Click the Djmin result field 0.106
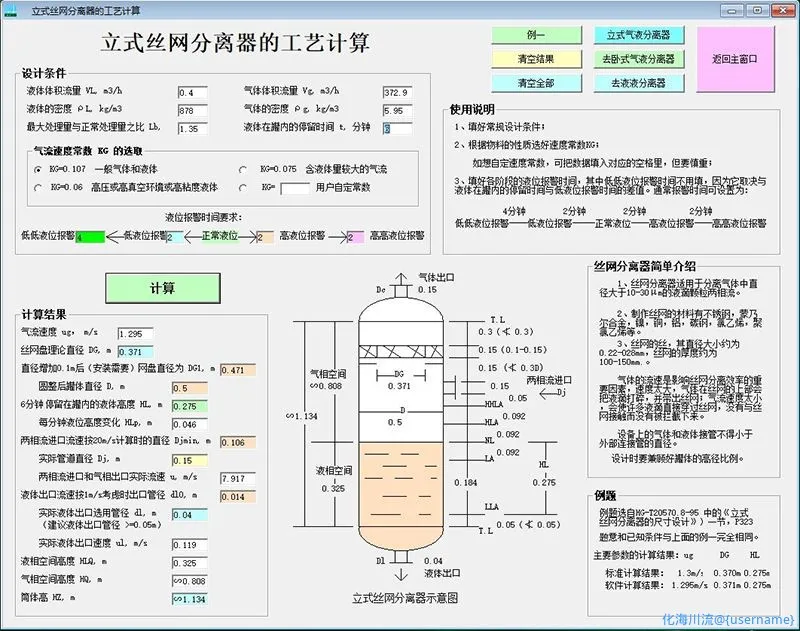Screen dimensions: 800x631 point(238,442)
